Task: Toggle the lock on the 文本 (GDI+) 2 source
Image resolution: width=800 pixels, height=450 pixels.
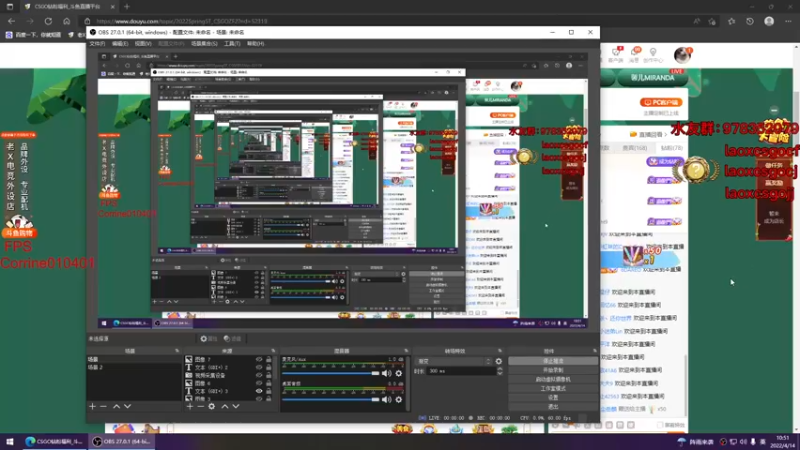Action: pos(268,367)
